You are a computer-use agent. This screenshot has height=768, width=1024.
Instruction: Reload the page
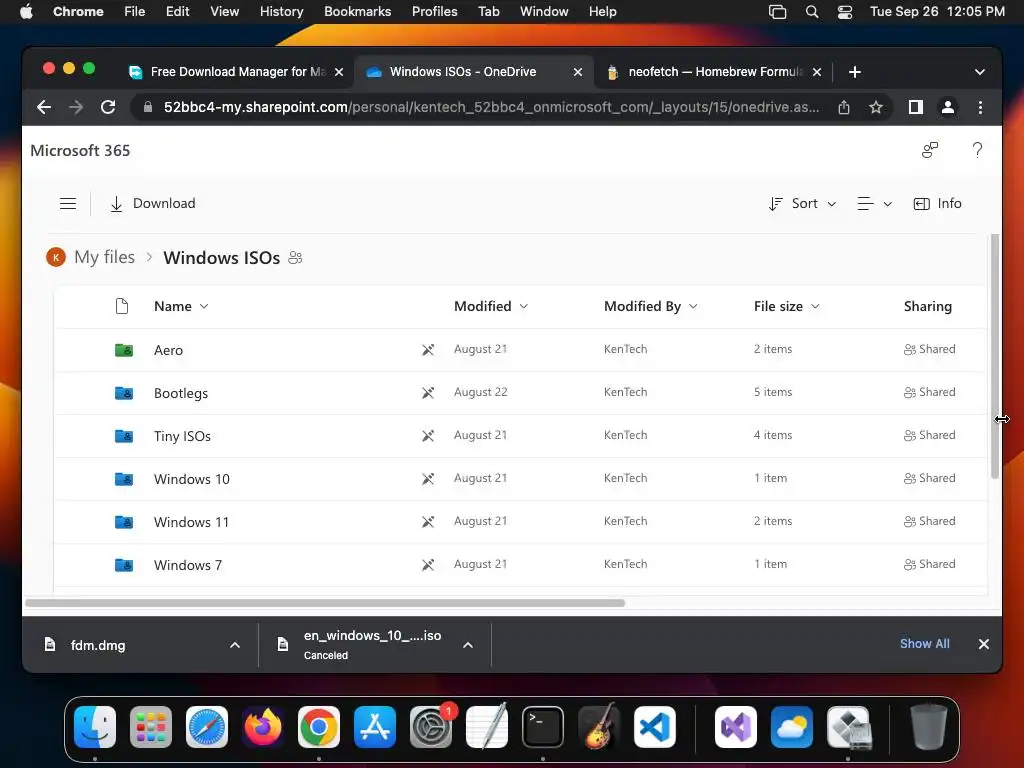(108, 107)
